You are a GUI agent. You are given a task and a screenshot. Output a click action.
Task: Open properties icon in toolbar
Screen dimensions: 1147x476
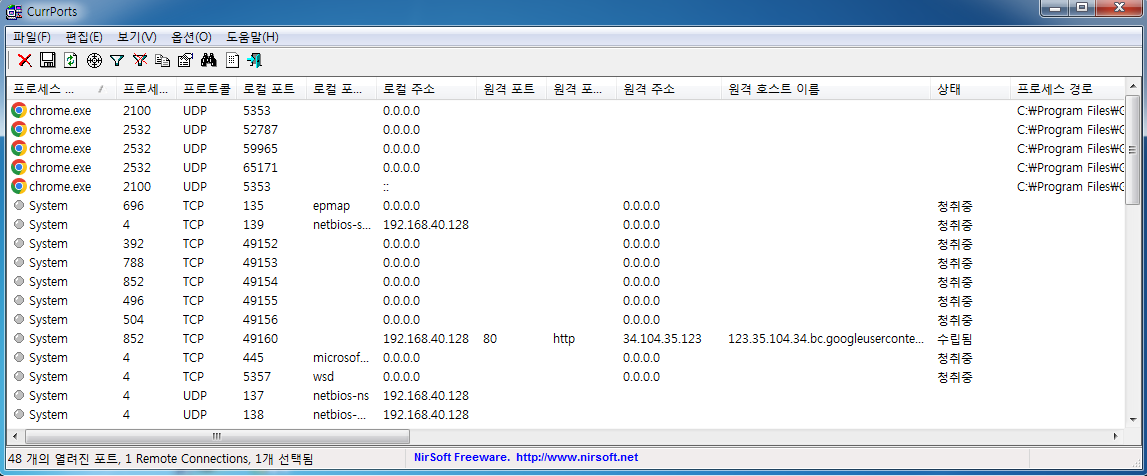(185, 61)
